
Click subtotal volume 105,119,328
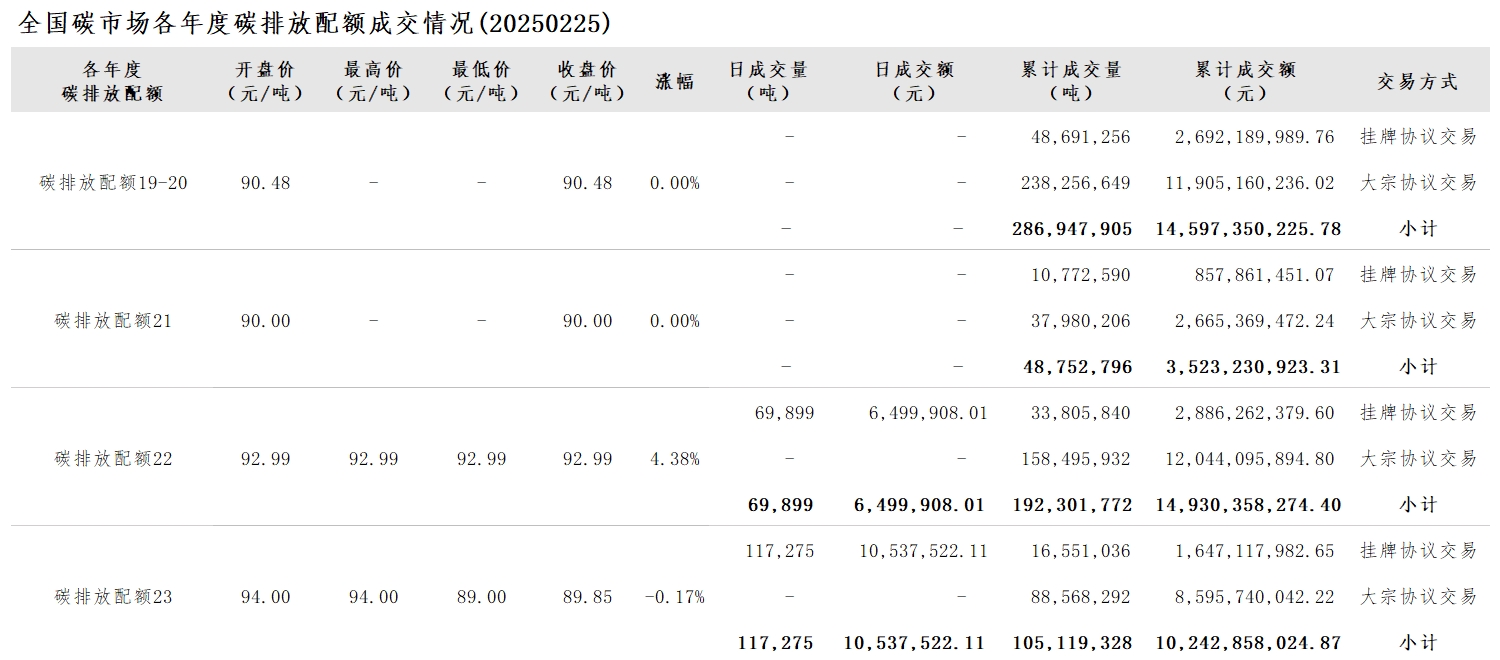click(1072, 643)
